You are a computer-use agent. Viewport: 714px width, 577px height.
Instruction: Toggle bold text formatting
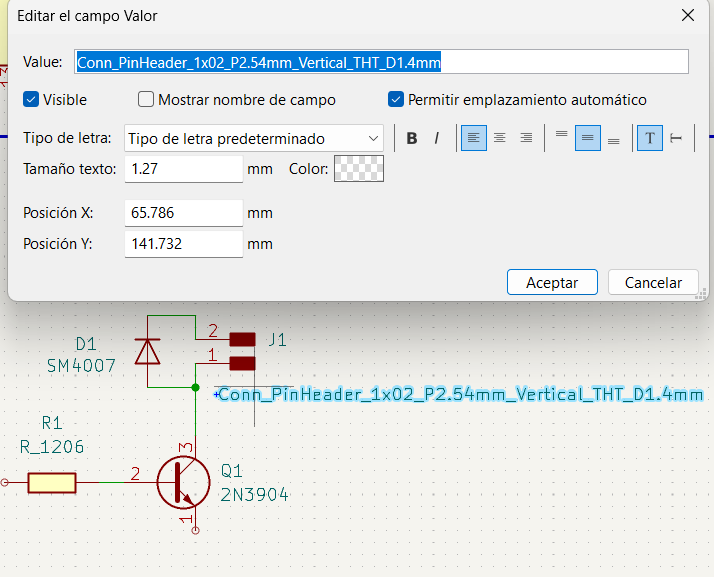pos(412,138)
